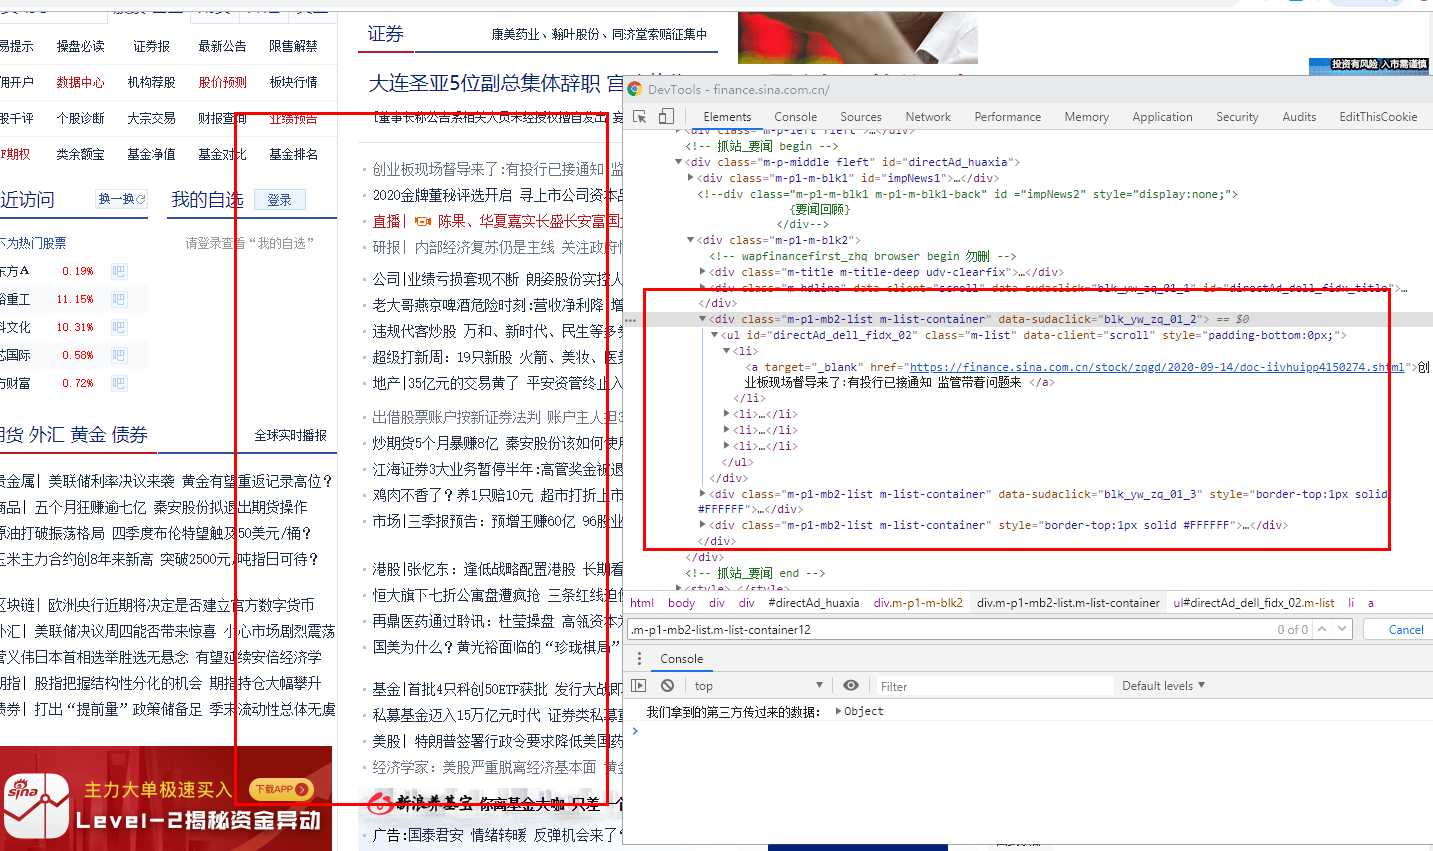Expand the logged Object in console
Viewport: 1433px width, 851px height.
point(839,711)
